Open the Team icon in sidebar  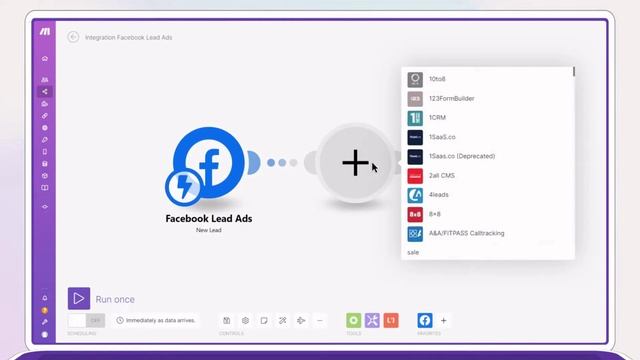pos(45,80)
